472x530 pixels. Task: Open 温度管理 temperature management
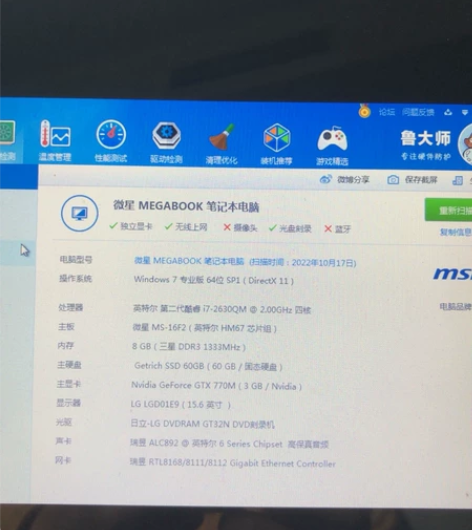point(55,141)
